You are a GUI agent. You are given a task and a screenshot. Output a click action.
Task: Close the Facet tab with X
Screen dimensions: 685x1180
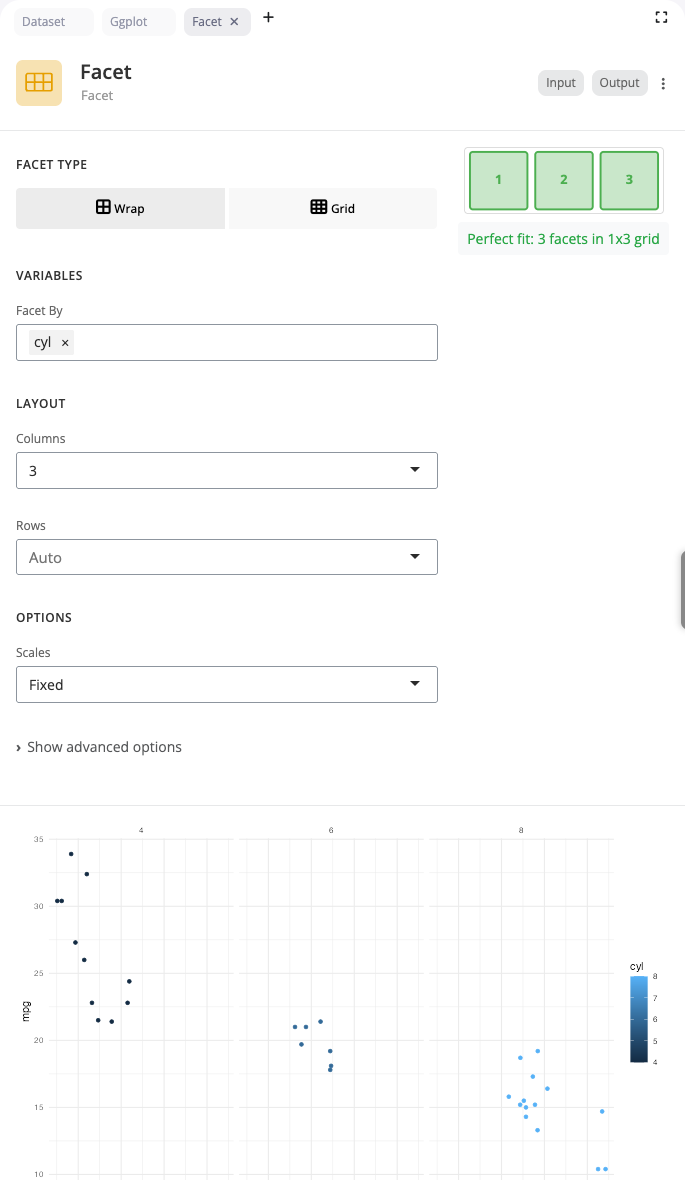point(234,21)
